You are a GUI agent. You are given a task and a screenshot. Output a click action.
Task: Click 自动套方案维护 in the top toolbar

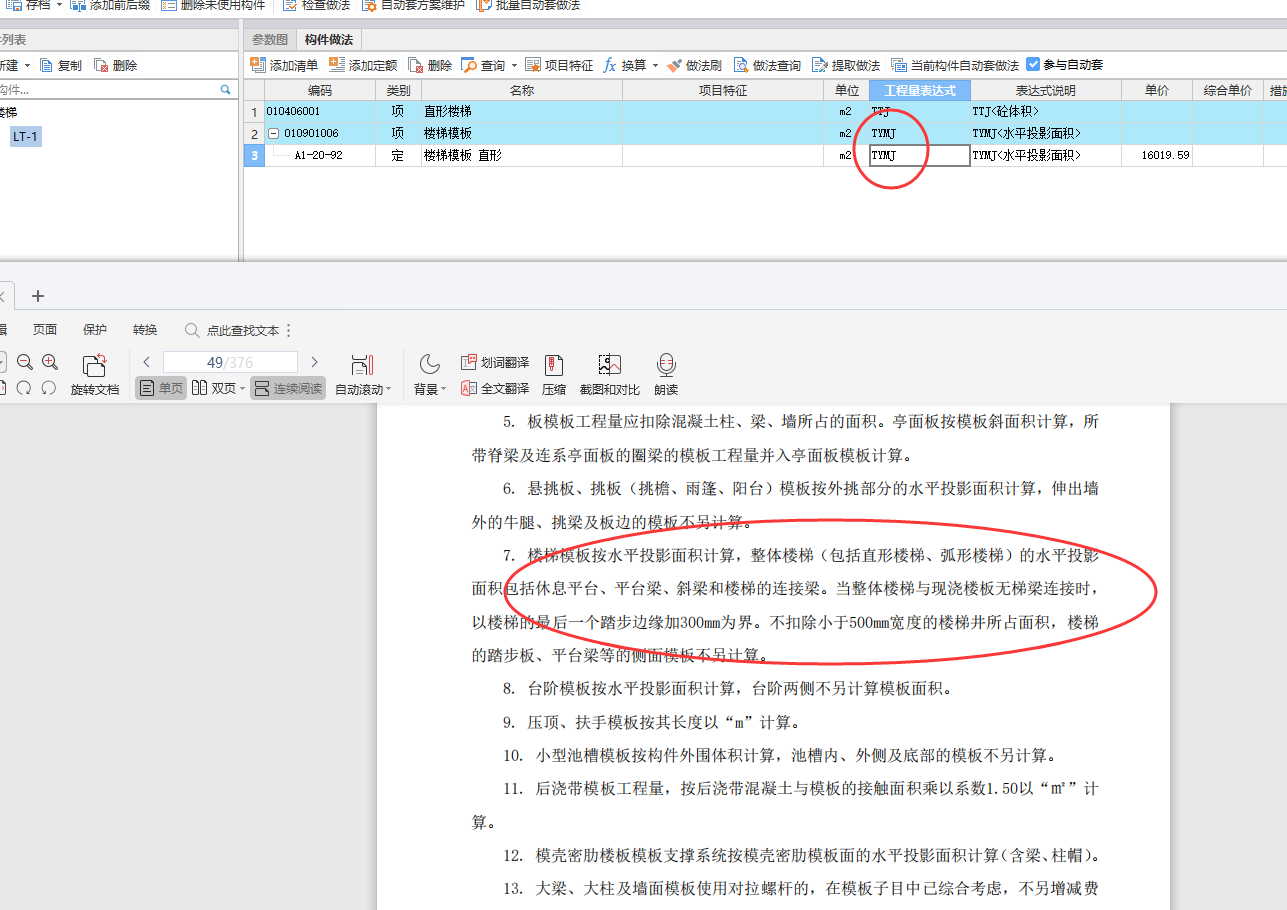coord(412,6)
